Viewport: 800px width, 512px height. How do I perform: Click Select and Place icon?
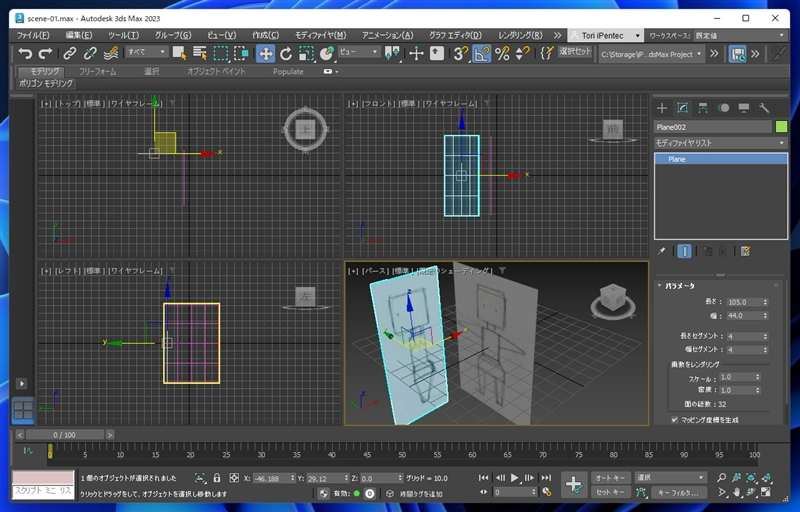pos(327,53)
